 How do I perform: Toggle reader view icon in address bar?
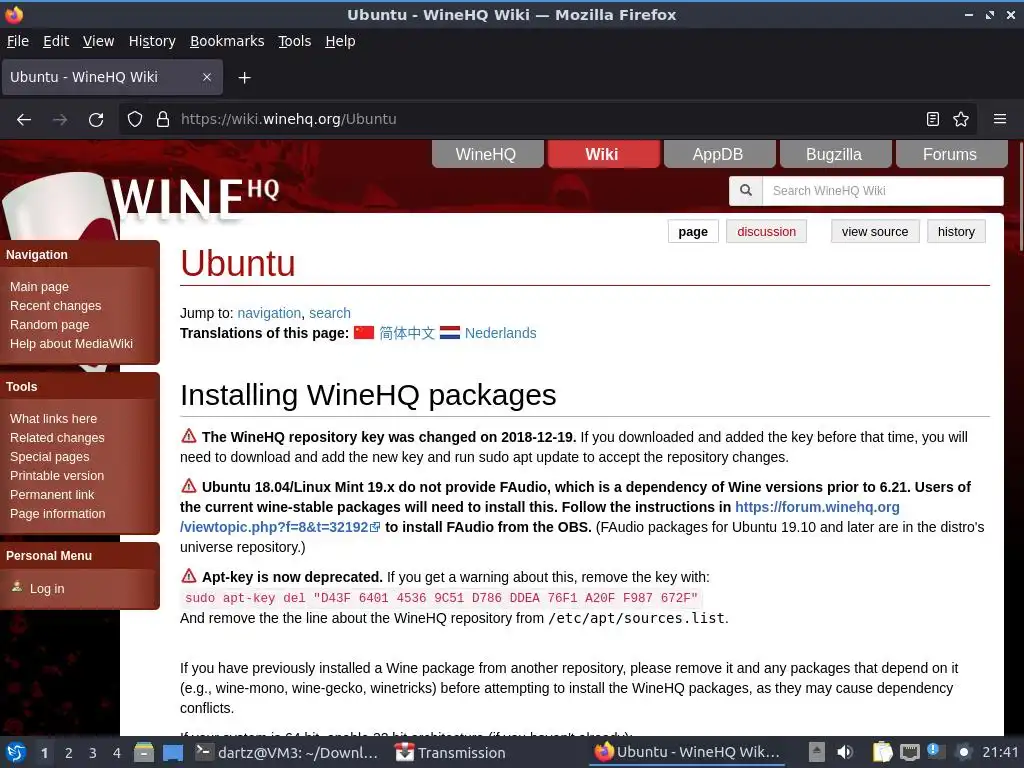(x=933, y=119)
